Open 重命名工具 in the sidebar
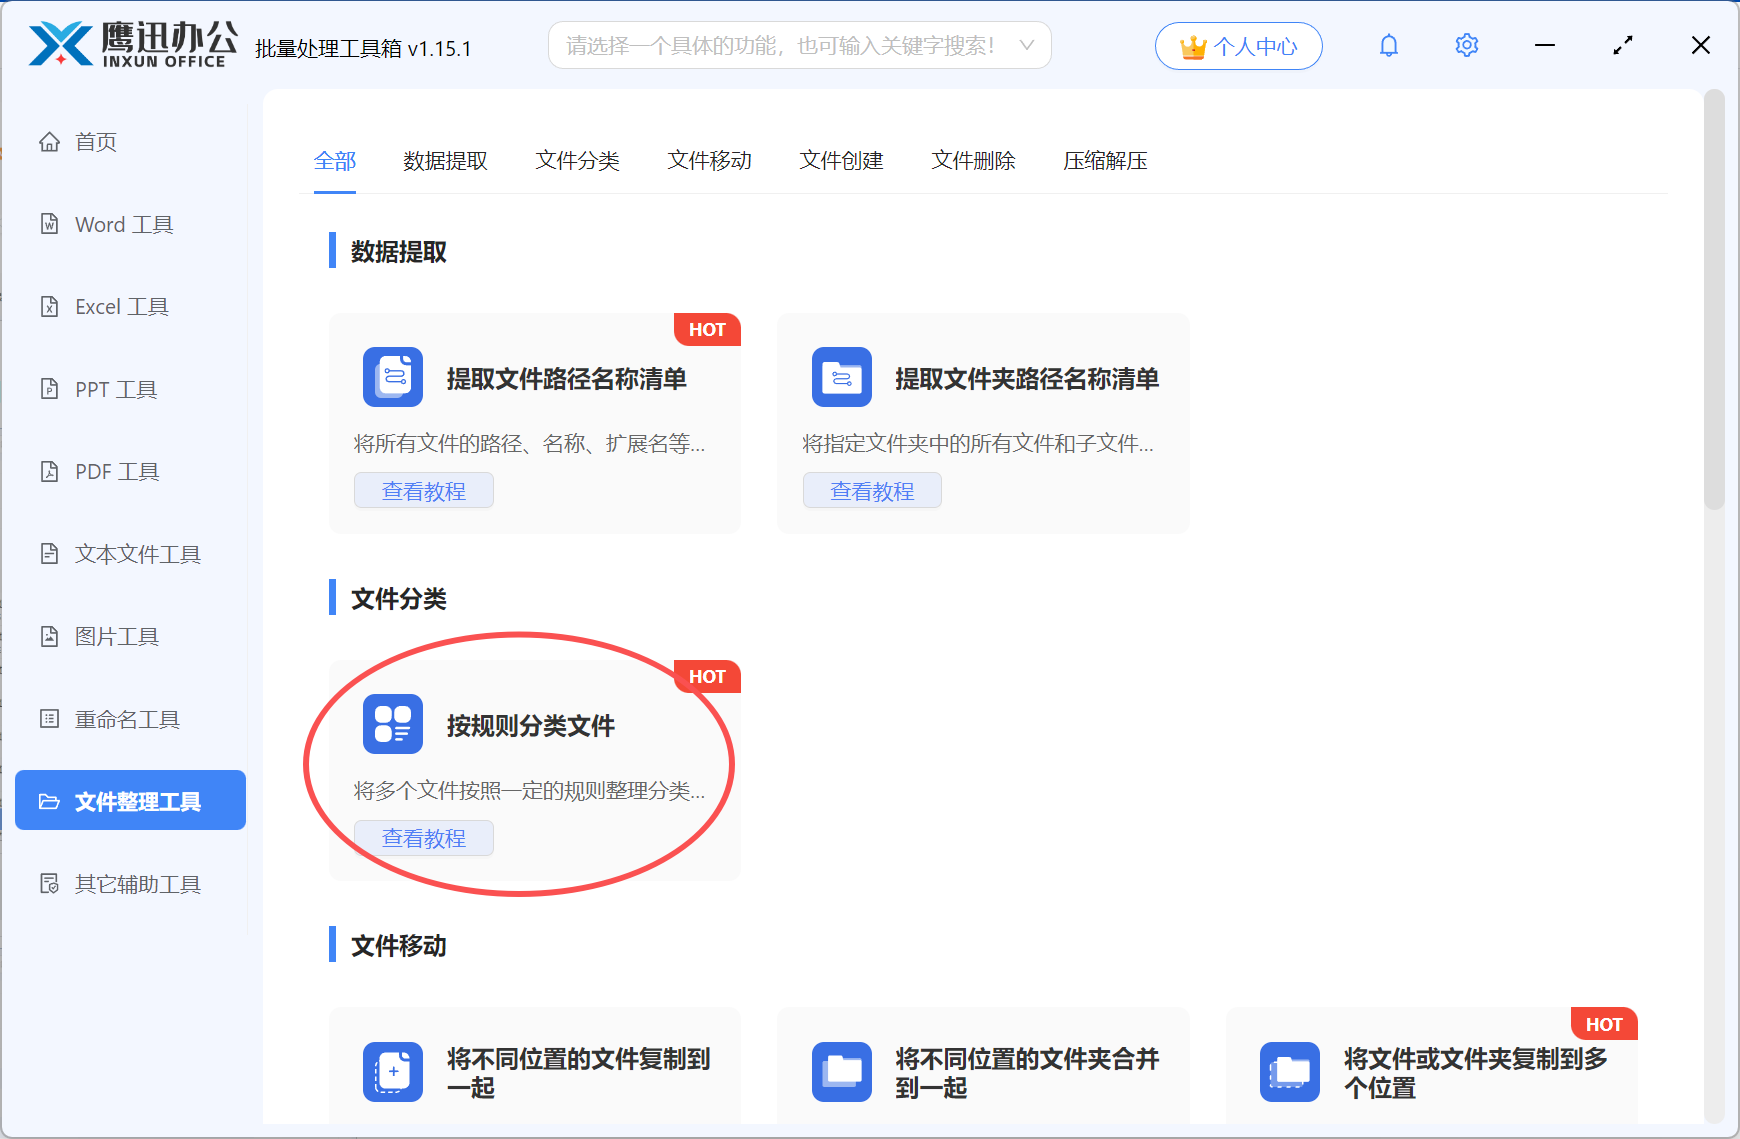1740x1139 pixels. point(130,719)
